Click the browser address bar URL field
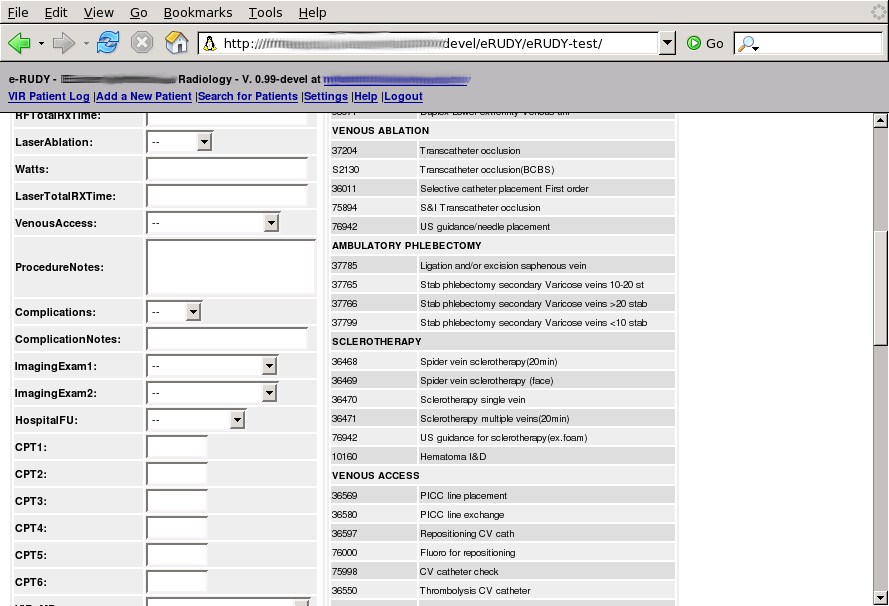889x606 pixels. 428,43
